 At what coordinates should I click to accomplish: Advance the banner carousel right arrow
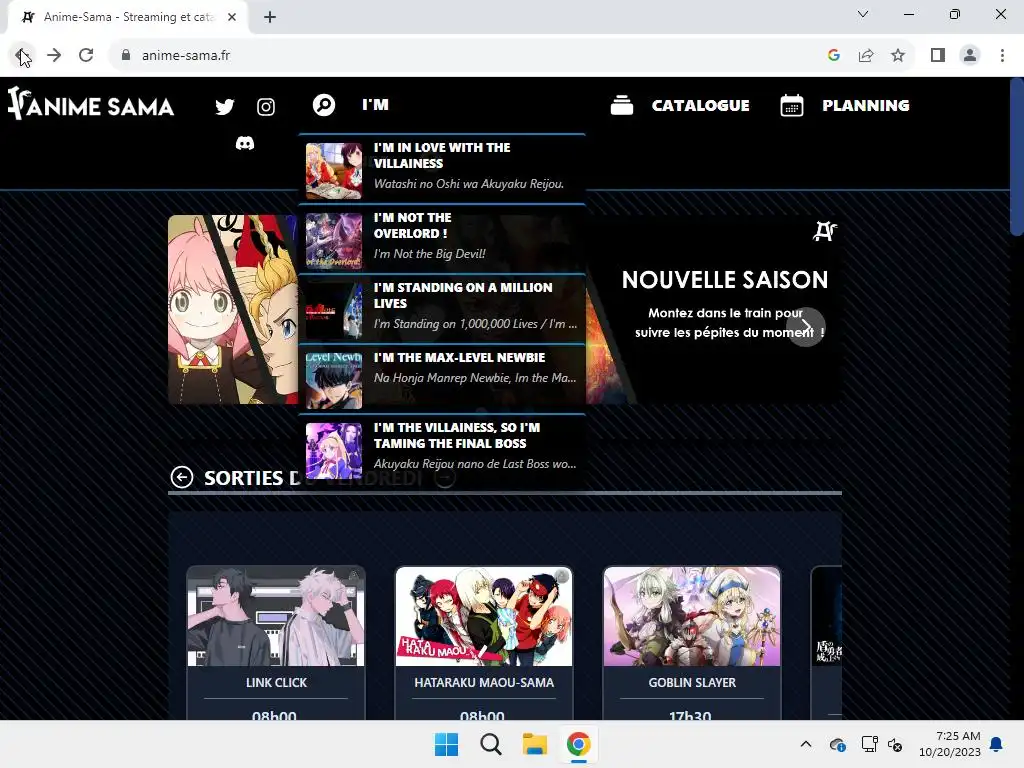tap(806, 327)
